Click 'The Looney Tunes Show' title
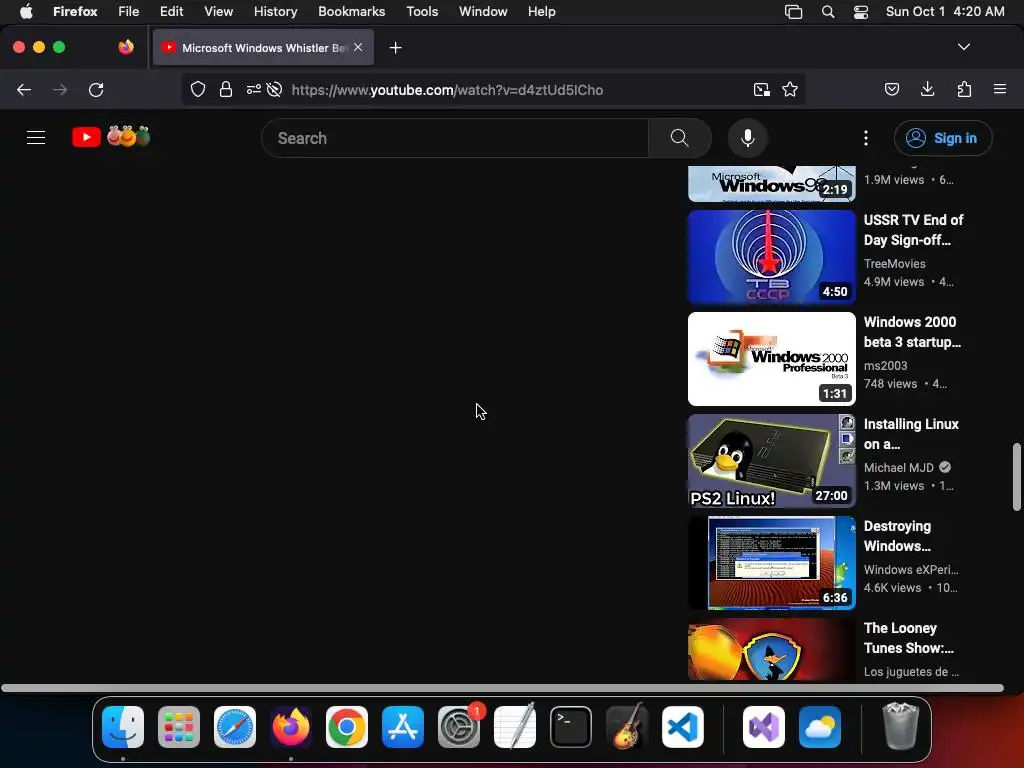 point(908,637)
